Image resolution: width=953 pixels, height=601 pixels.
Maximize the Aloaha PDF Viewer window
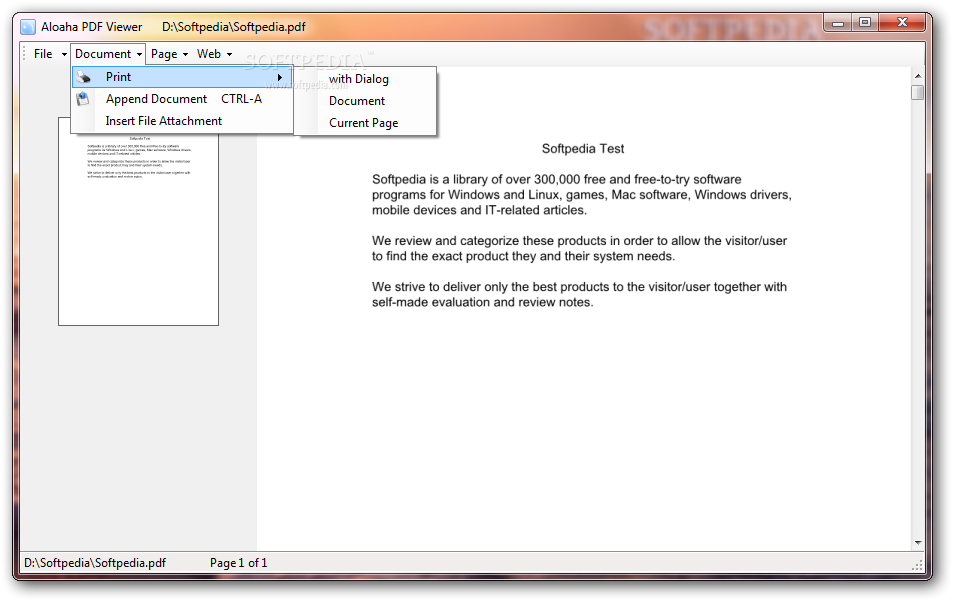point(865,23)
